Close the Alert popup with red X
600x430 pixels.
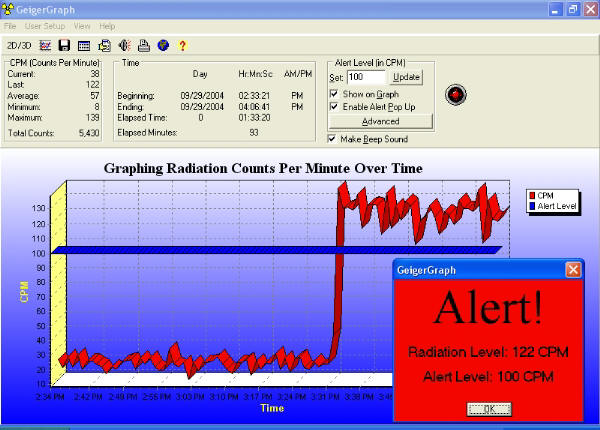[573, 270]
